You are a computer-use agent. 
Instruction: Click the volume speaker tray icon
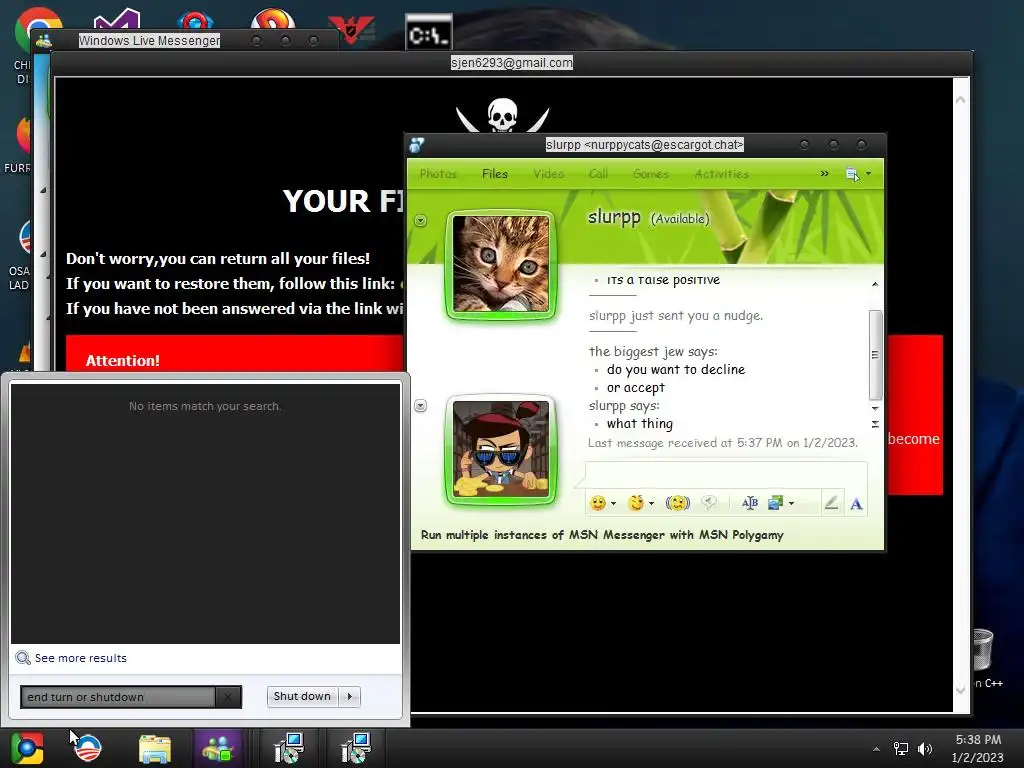[925, 748]
